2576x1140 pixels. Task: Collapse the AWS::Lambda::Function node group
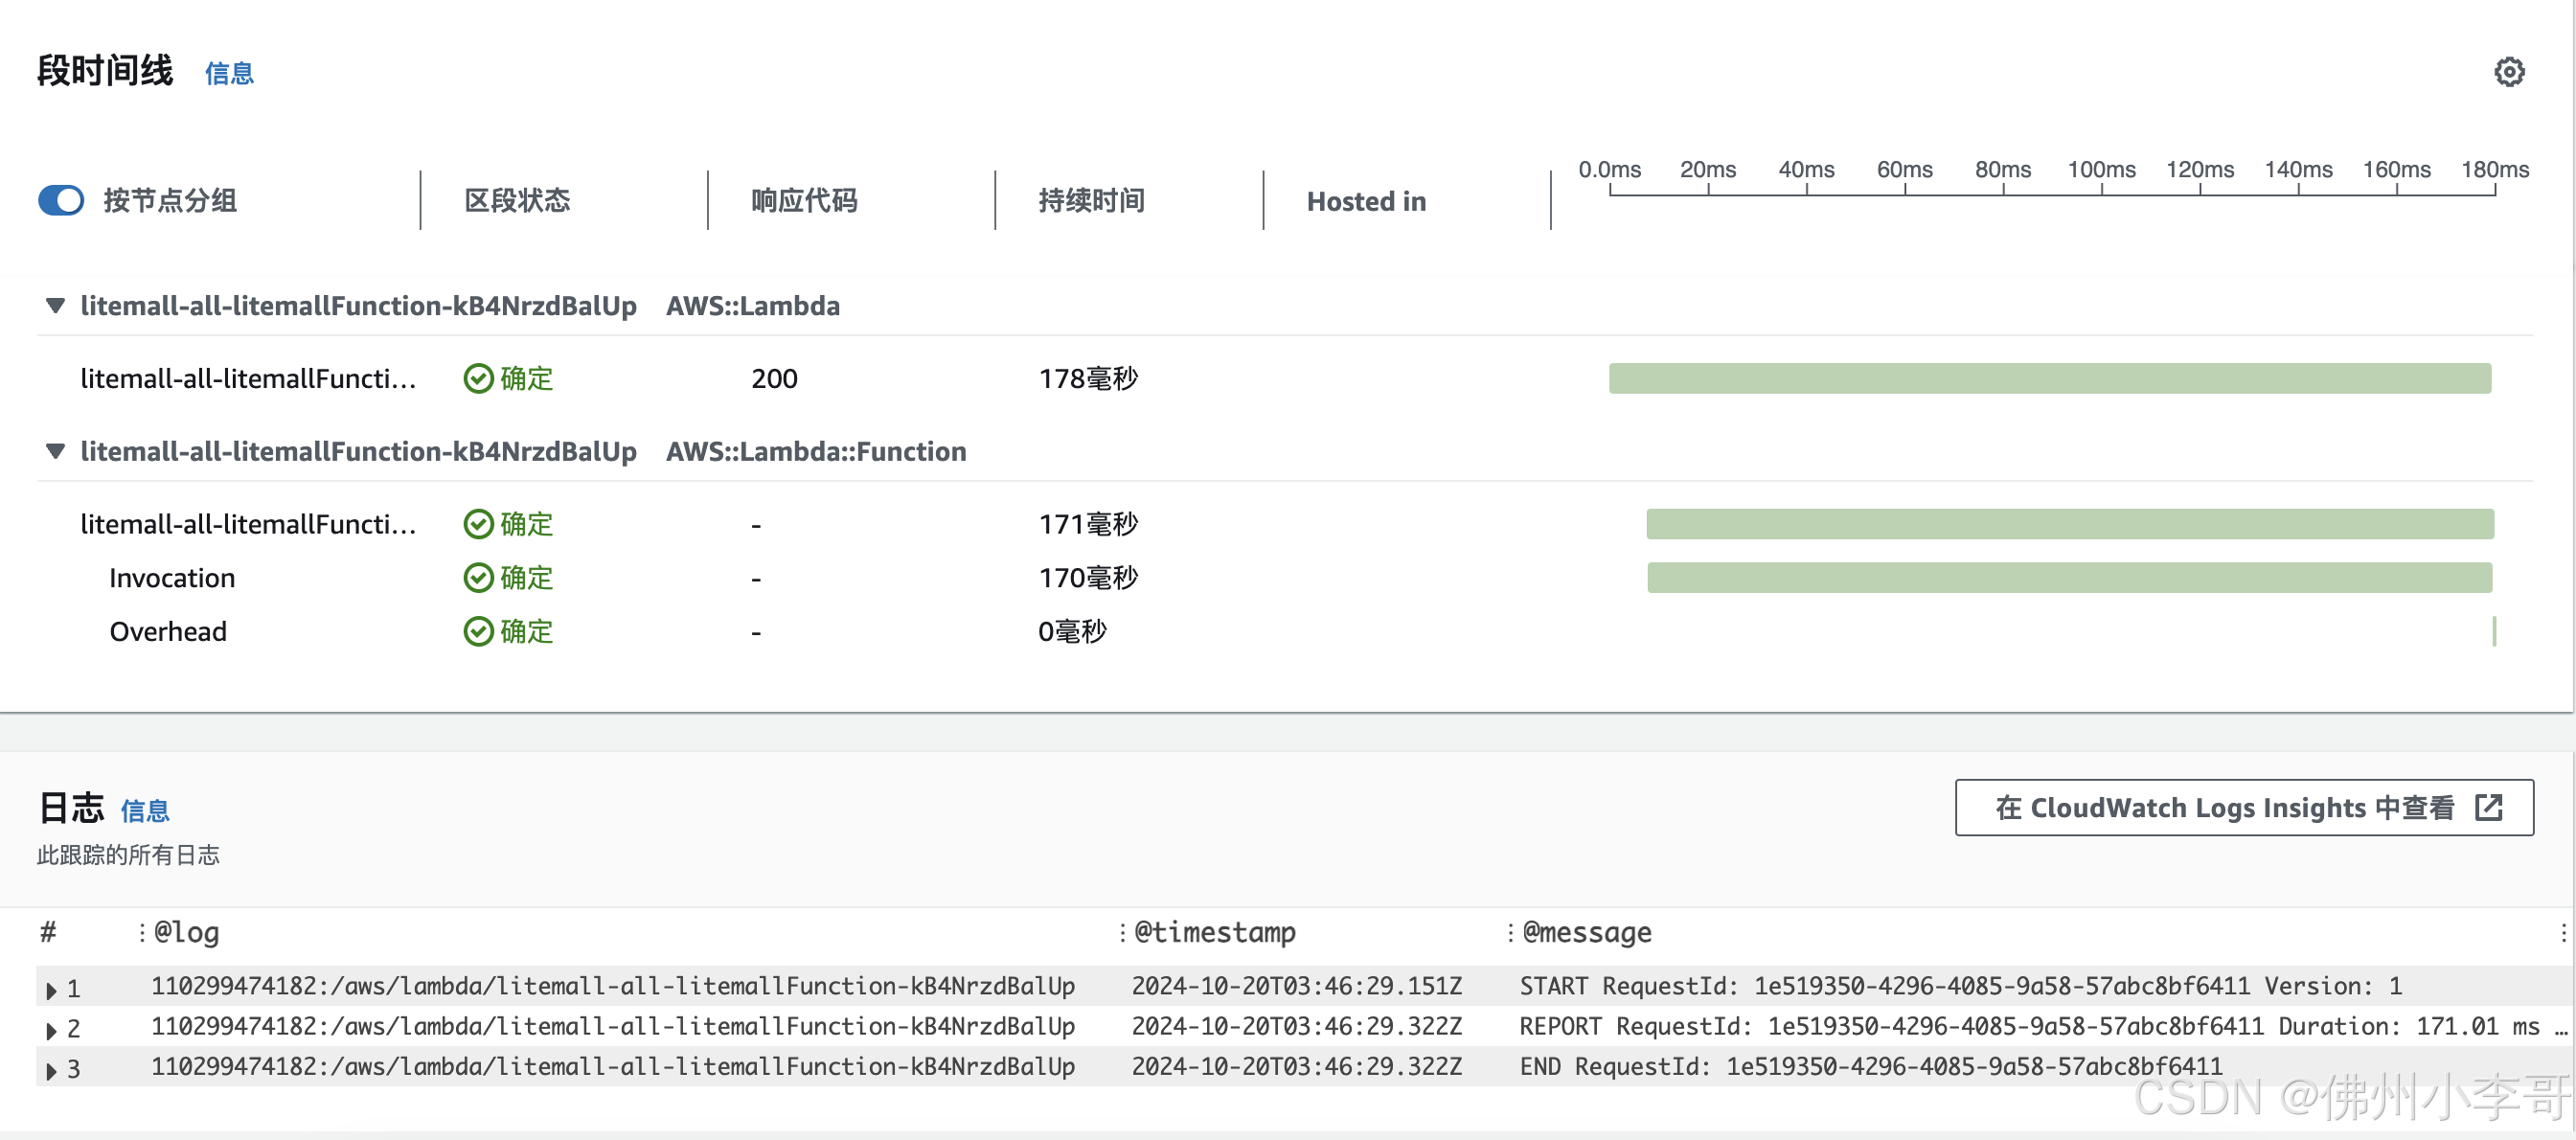pos(56,452)
